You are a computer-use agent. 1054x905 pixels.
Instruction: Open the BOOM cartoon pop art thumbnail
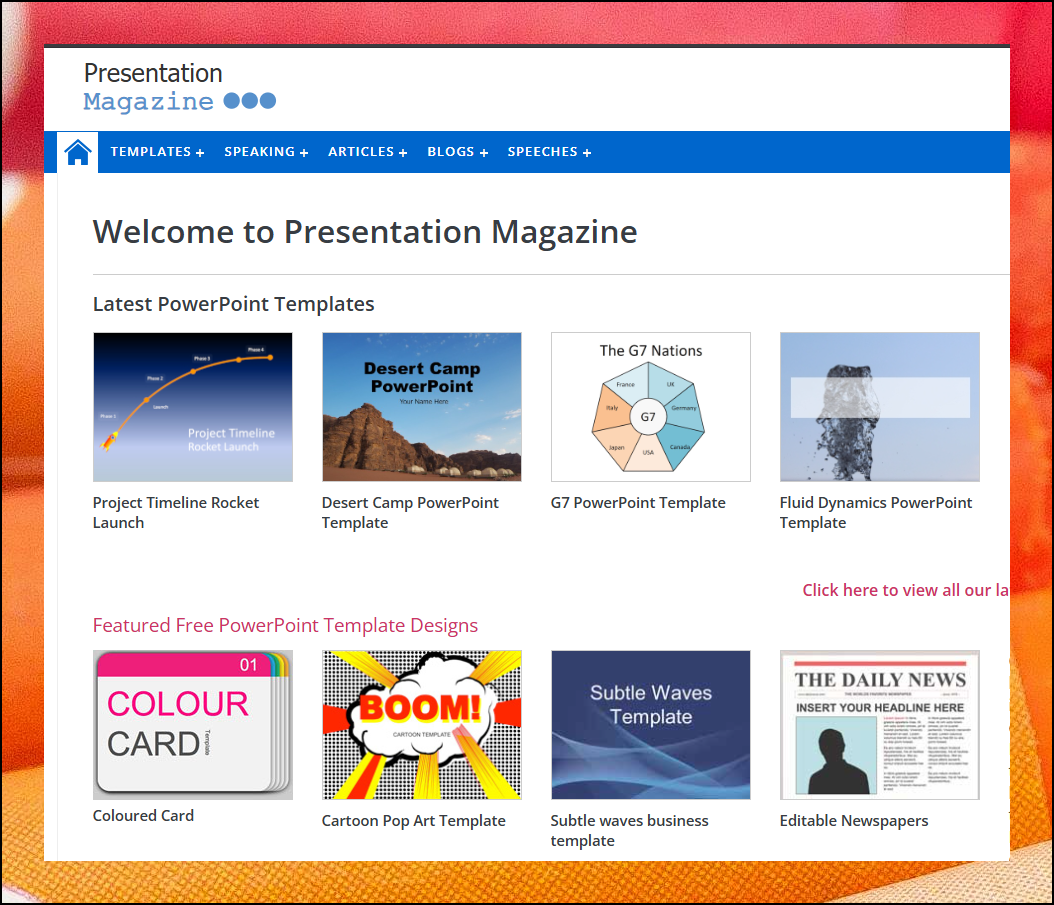[x=421, y=725]
